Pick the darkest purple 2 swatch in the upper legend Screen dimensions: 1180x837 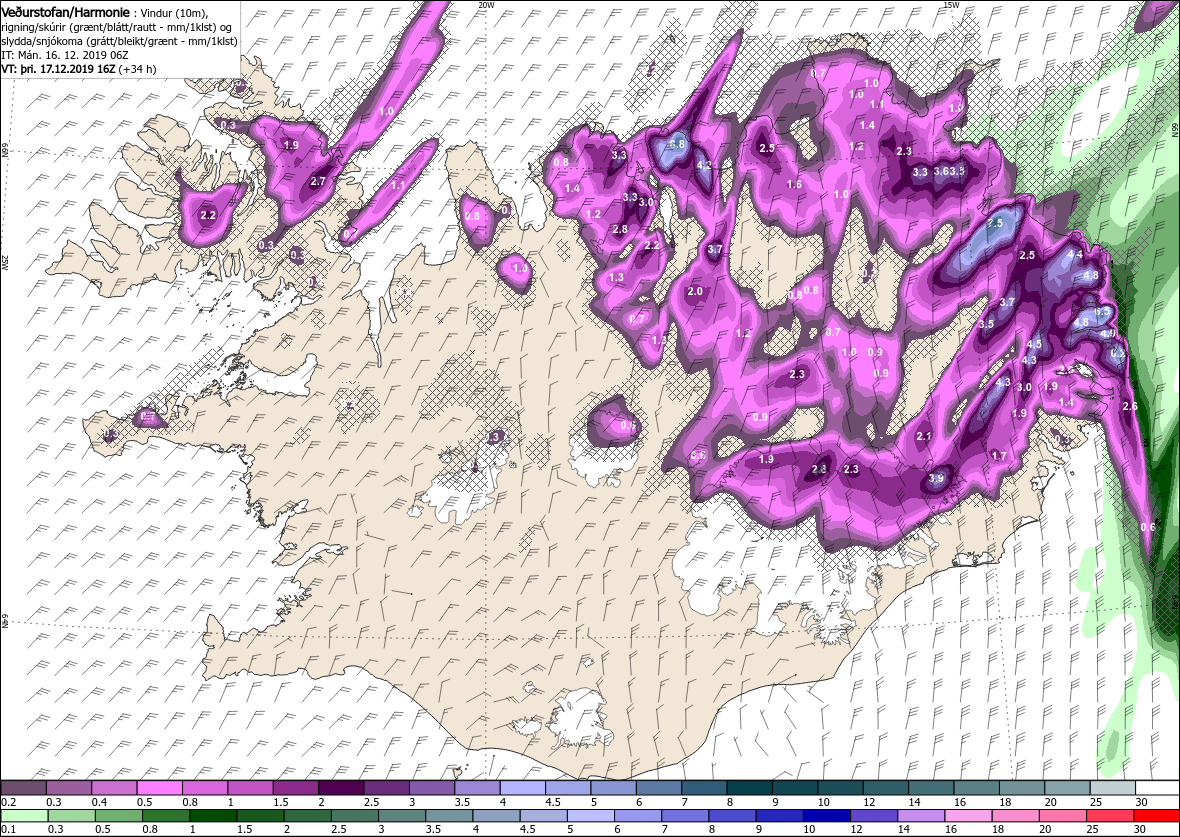click(x=340, y=788)
